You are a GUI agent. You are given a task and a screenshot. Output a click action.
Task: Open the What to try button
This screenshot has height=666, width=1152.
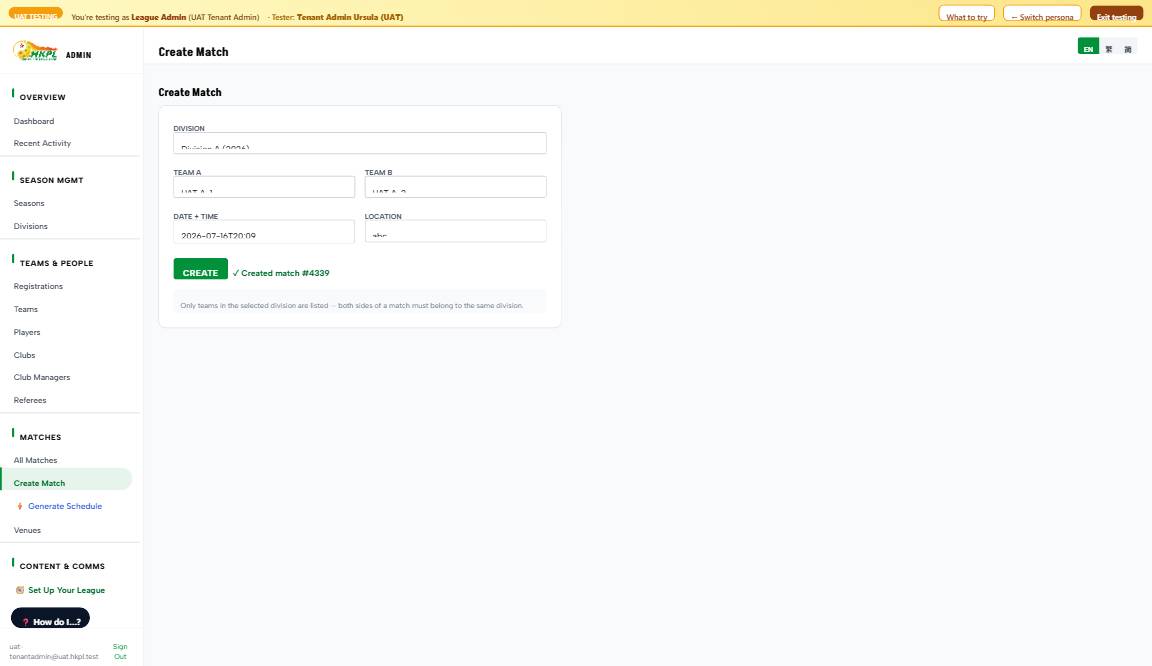[x=966, y=14]
